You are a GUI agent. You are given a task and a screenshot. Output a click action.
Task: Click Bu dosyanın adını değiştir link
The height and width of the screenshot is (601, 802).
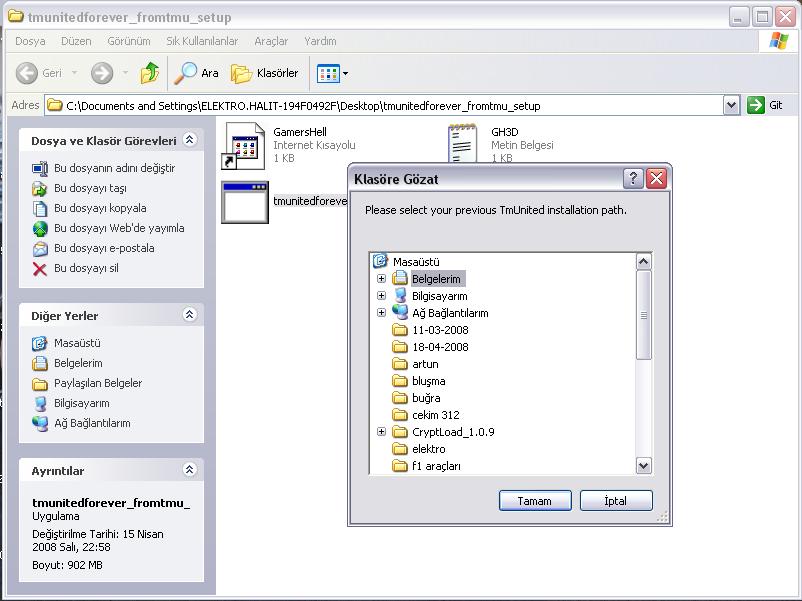(x=115, y=168)
